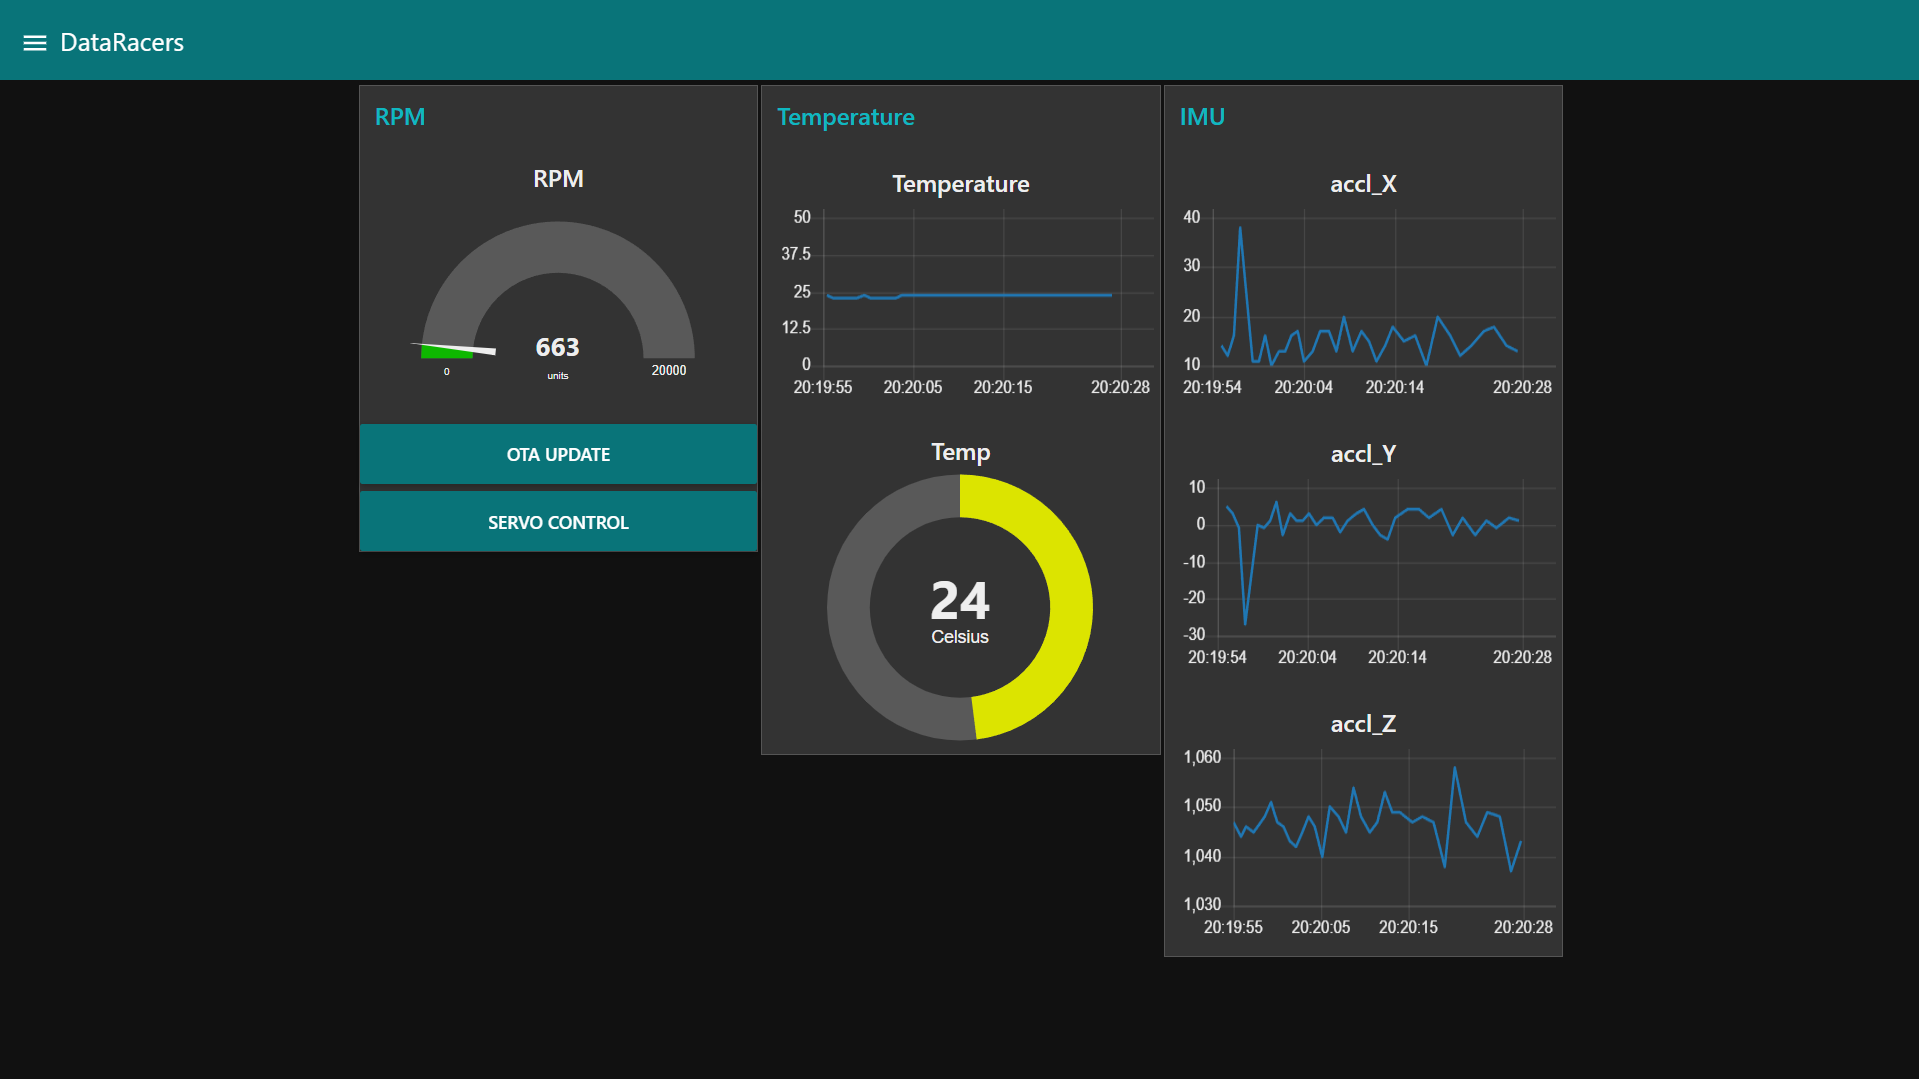The image size is (1919, 1079).
Task: Open the hamburger side menu
Action: 35,43
